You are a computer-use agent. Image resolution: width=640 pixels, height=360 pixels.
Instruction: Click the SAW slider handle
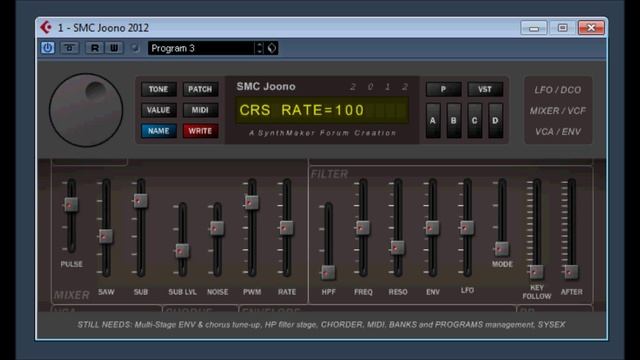(x=106, y=236)
